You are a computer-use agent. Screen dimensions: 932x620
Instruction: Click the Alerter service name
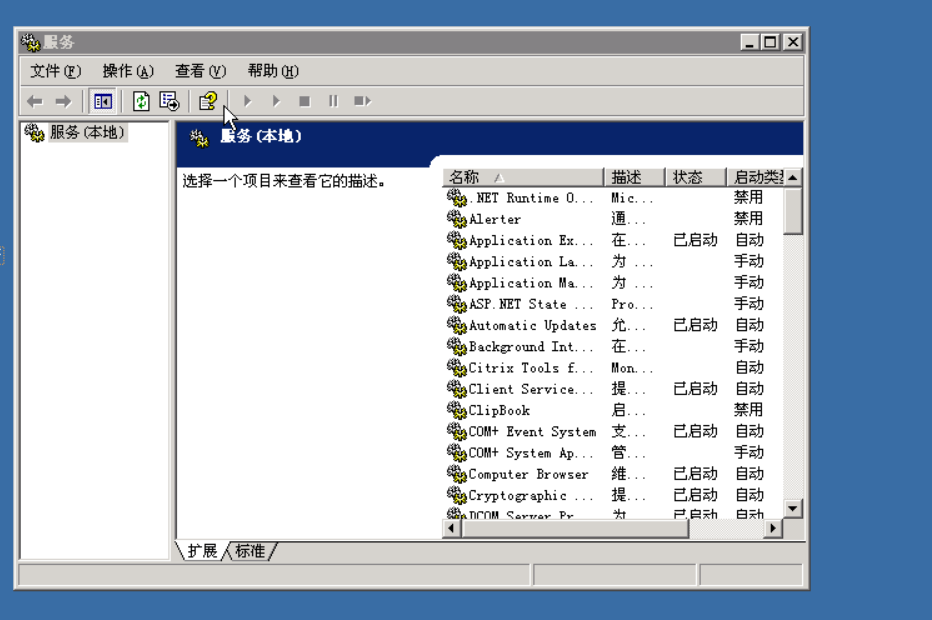(495, 219)
